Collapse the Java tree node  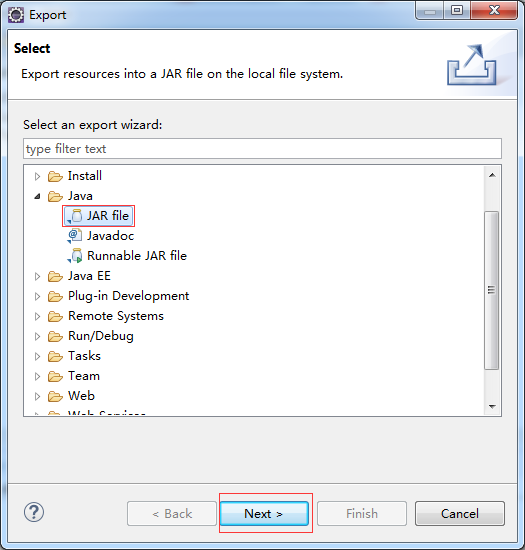pos(38,196)
